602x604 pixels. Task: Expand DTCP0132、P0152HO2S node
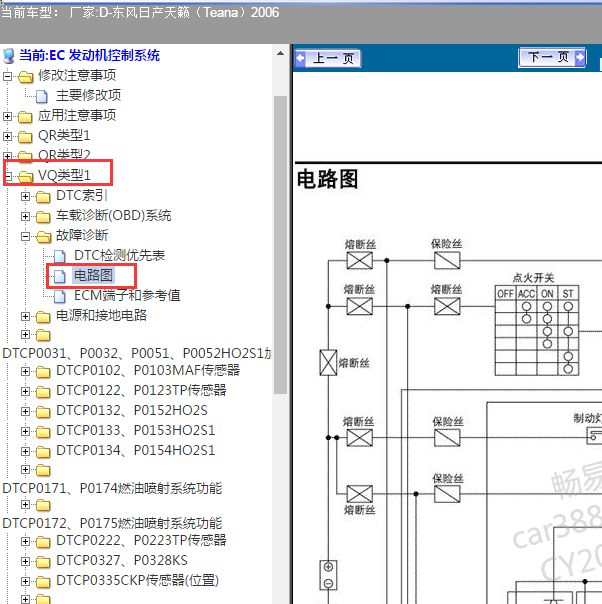(25, 411)
